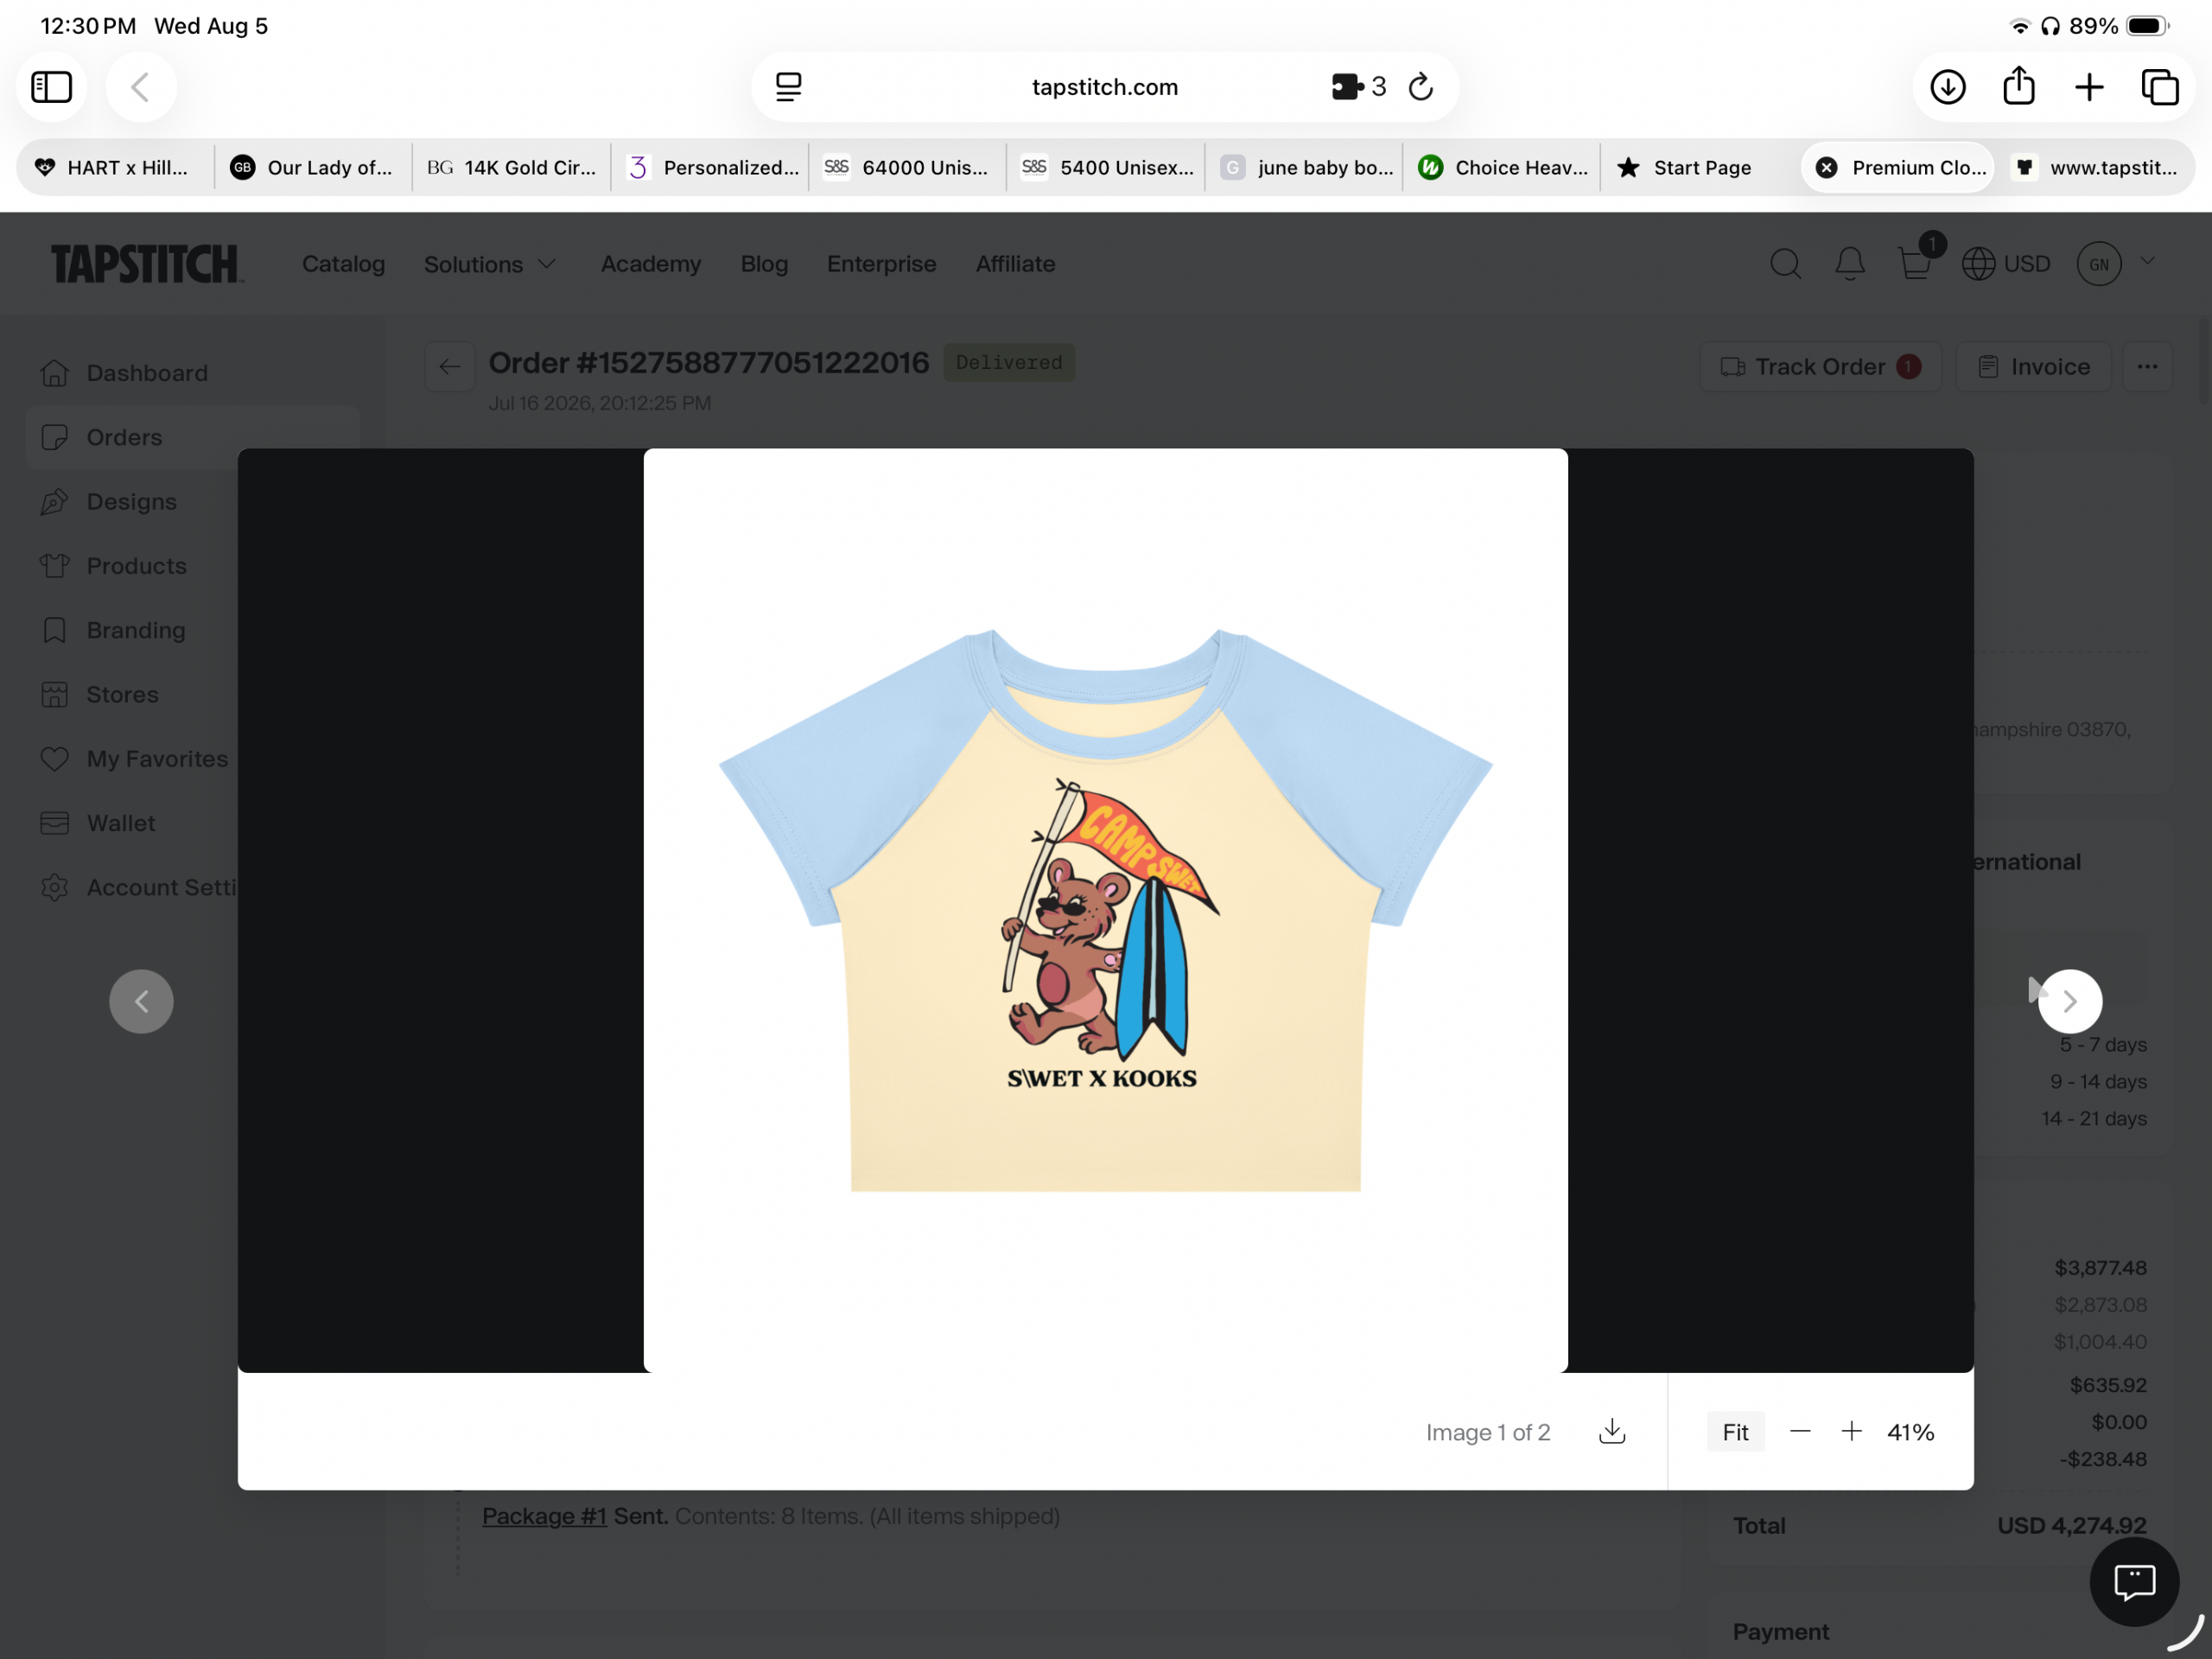Switch to the june baby bo... tab
2212x1659 pixels.
coord(1304,168)
